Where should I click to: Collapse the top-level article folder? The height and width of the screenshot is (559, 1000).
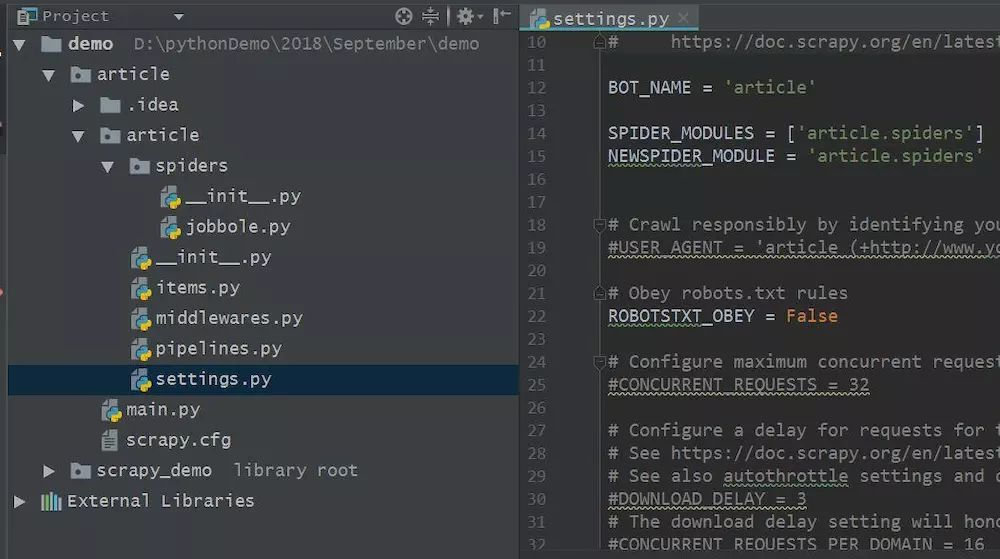pyautogui.click(x=48, y=75)
